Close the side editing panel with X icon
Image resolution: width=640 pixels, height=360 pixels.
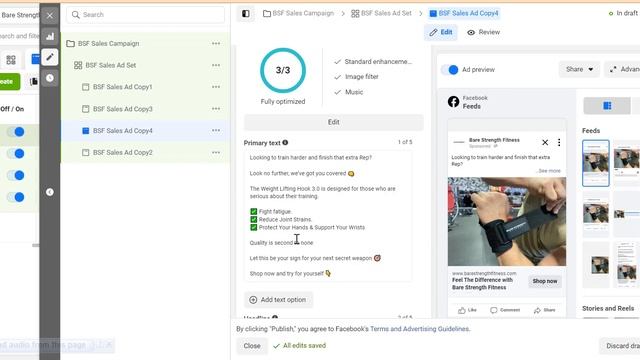pos(50,16)
